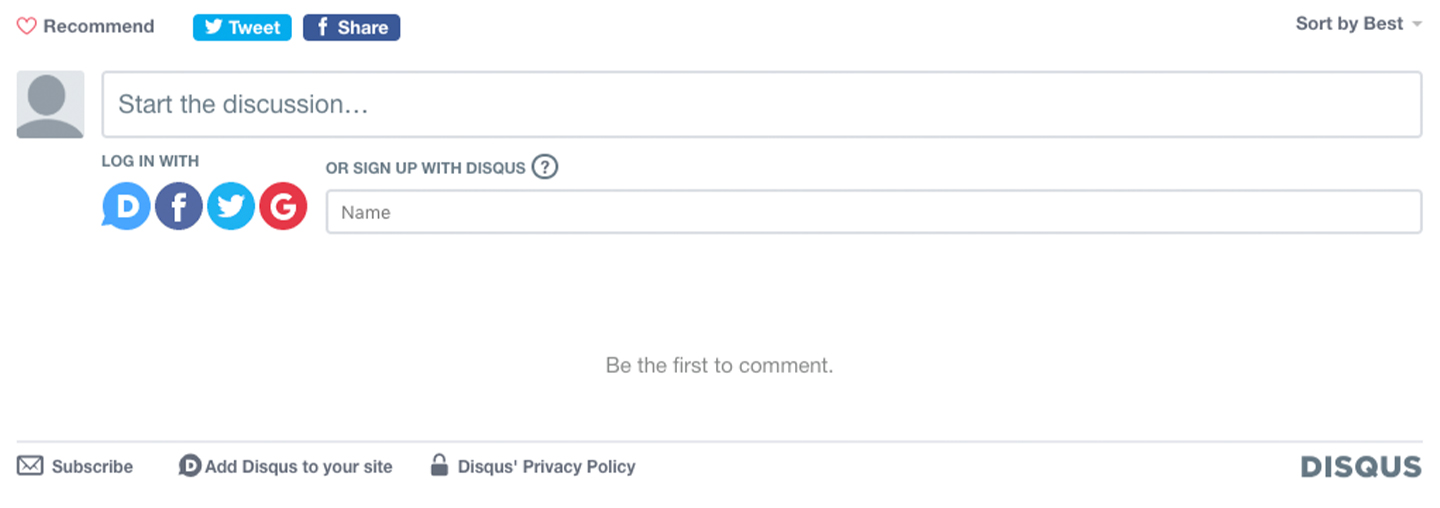This screenshot has height=508, width=1440.
Task: Log in with the Google icon
Action: pyautogui.click(x=283, y=207)
